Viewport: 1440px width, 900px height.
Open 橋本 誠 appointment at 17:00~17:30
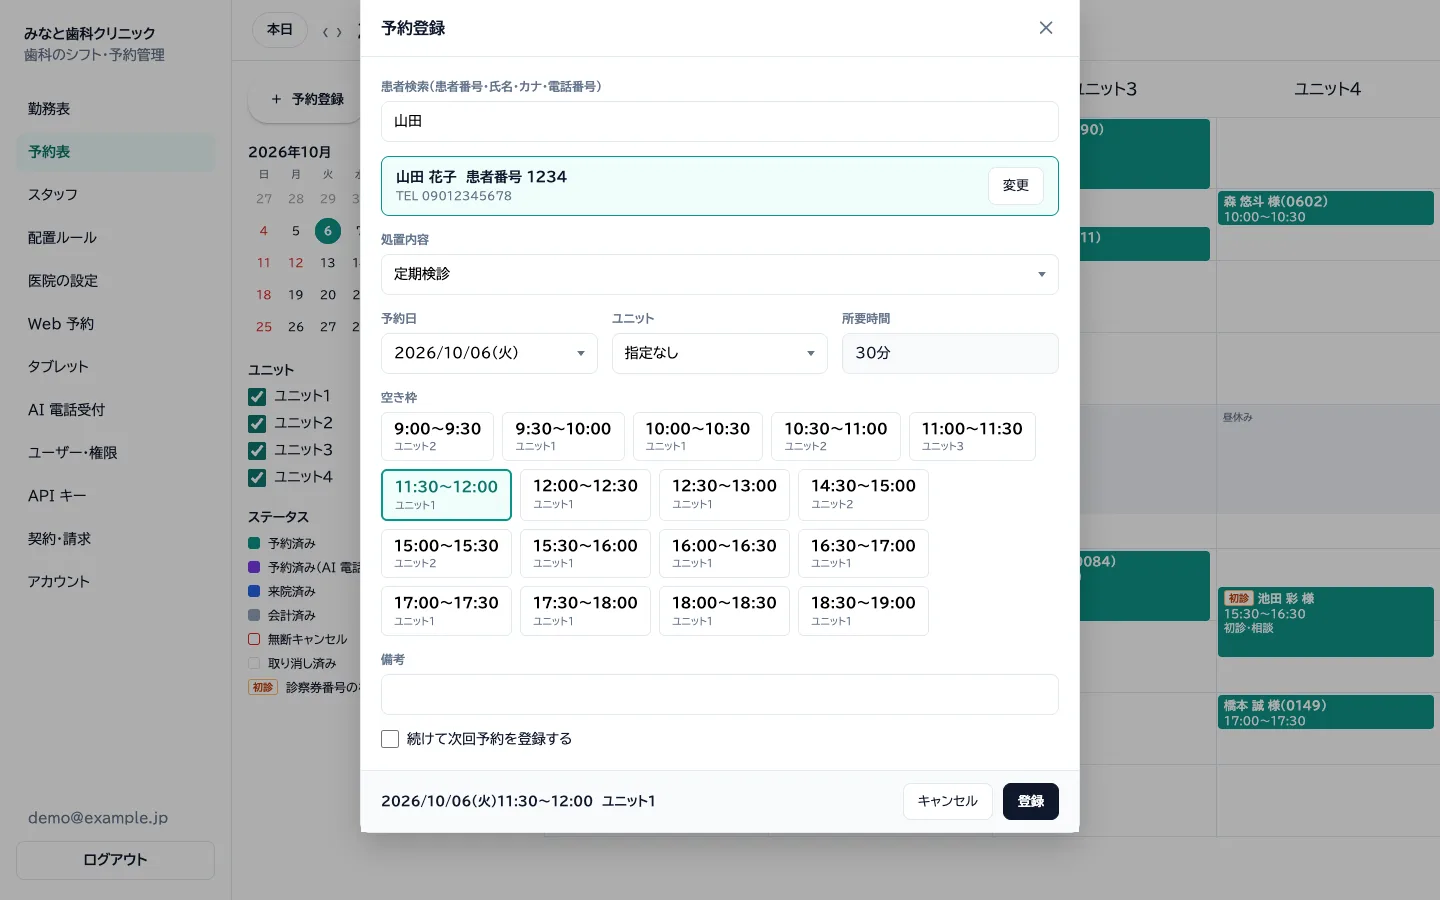[1325, 712]
